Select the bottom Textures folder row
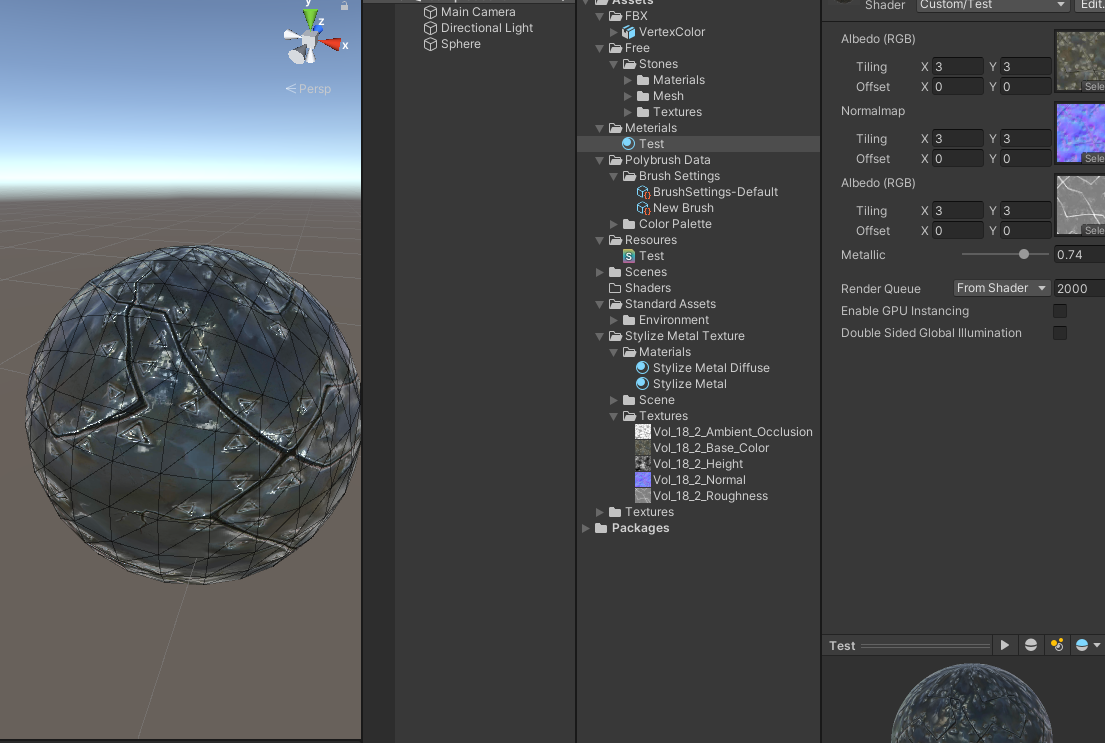This screenshot has width=1105, height=743. pos(698,512)
